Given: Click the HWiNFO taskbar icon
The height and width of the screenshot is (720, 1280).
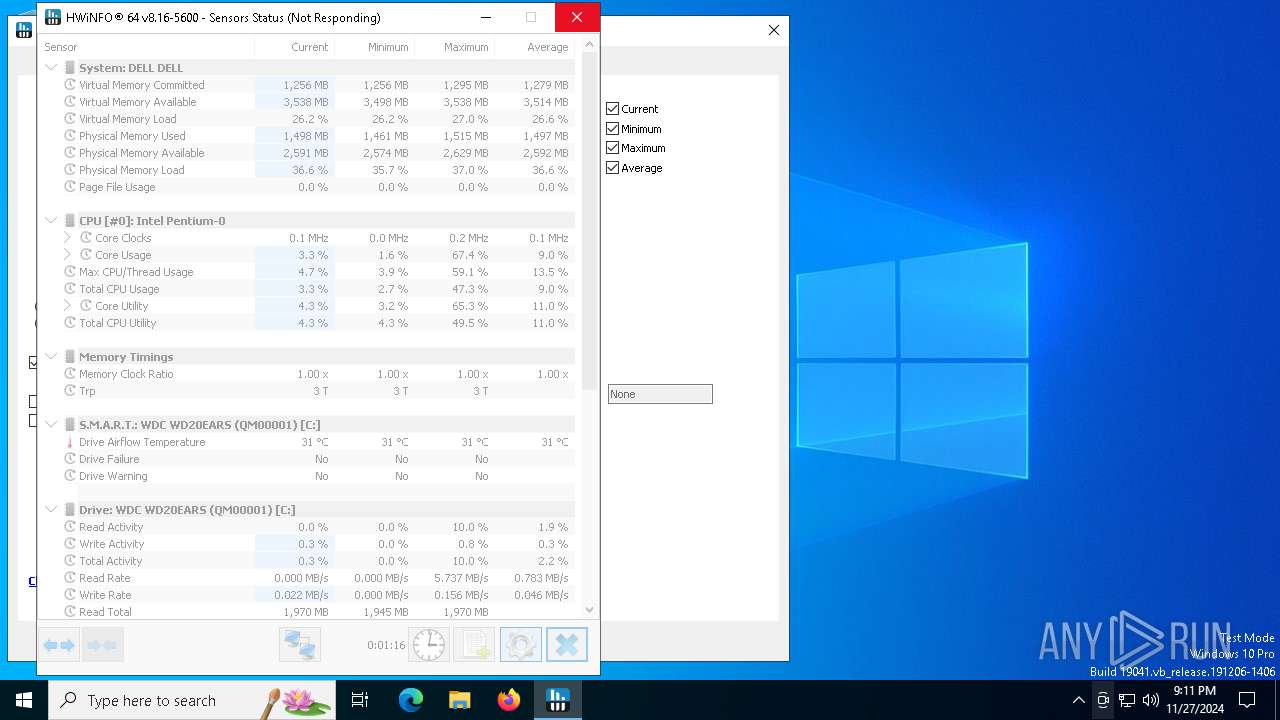Looking at the screenshot, I should 558,700.
